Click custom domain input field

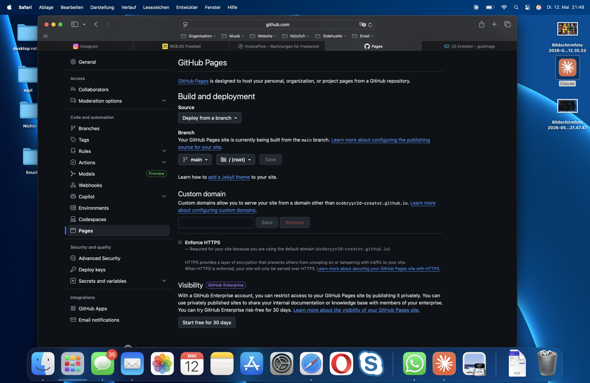(216, 222)
